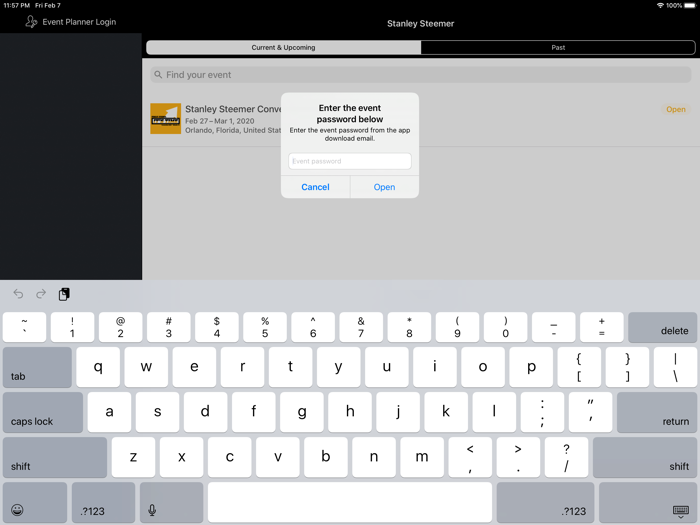Tap the tilde and backtick key
Viewport: 700px width, 525px height.
coord(24,327)
